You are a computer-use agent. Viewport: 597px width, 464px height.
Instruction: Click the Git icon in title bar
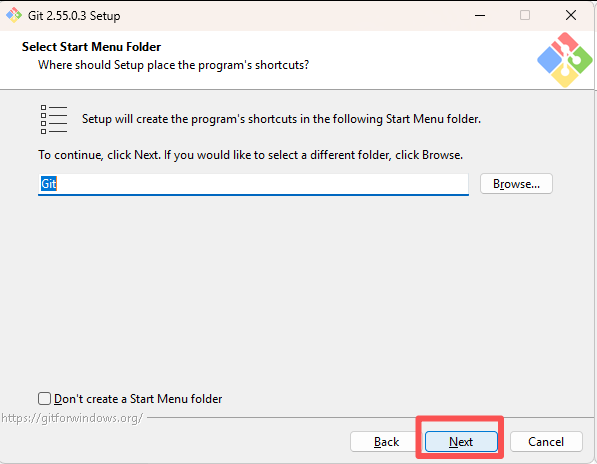[x=14, y=15]
